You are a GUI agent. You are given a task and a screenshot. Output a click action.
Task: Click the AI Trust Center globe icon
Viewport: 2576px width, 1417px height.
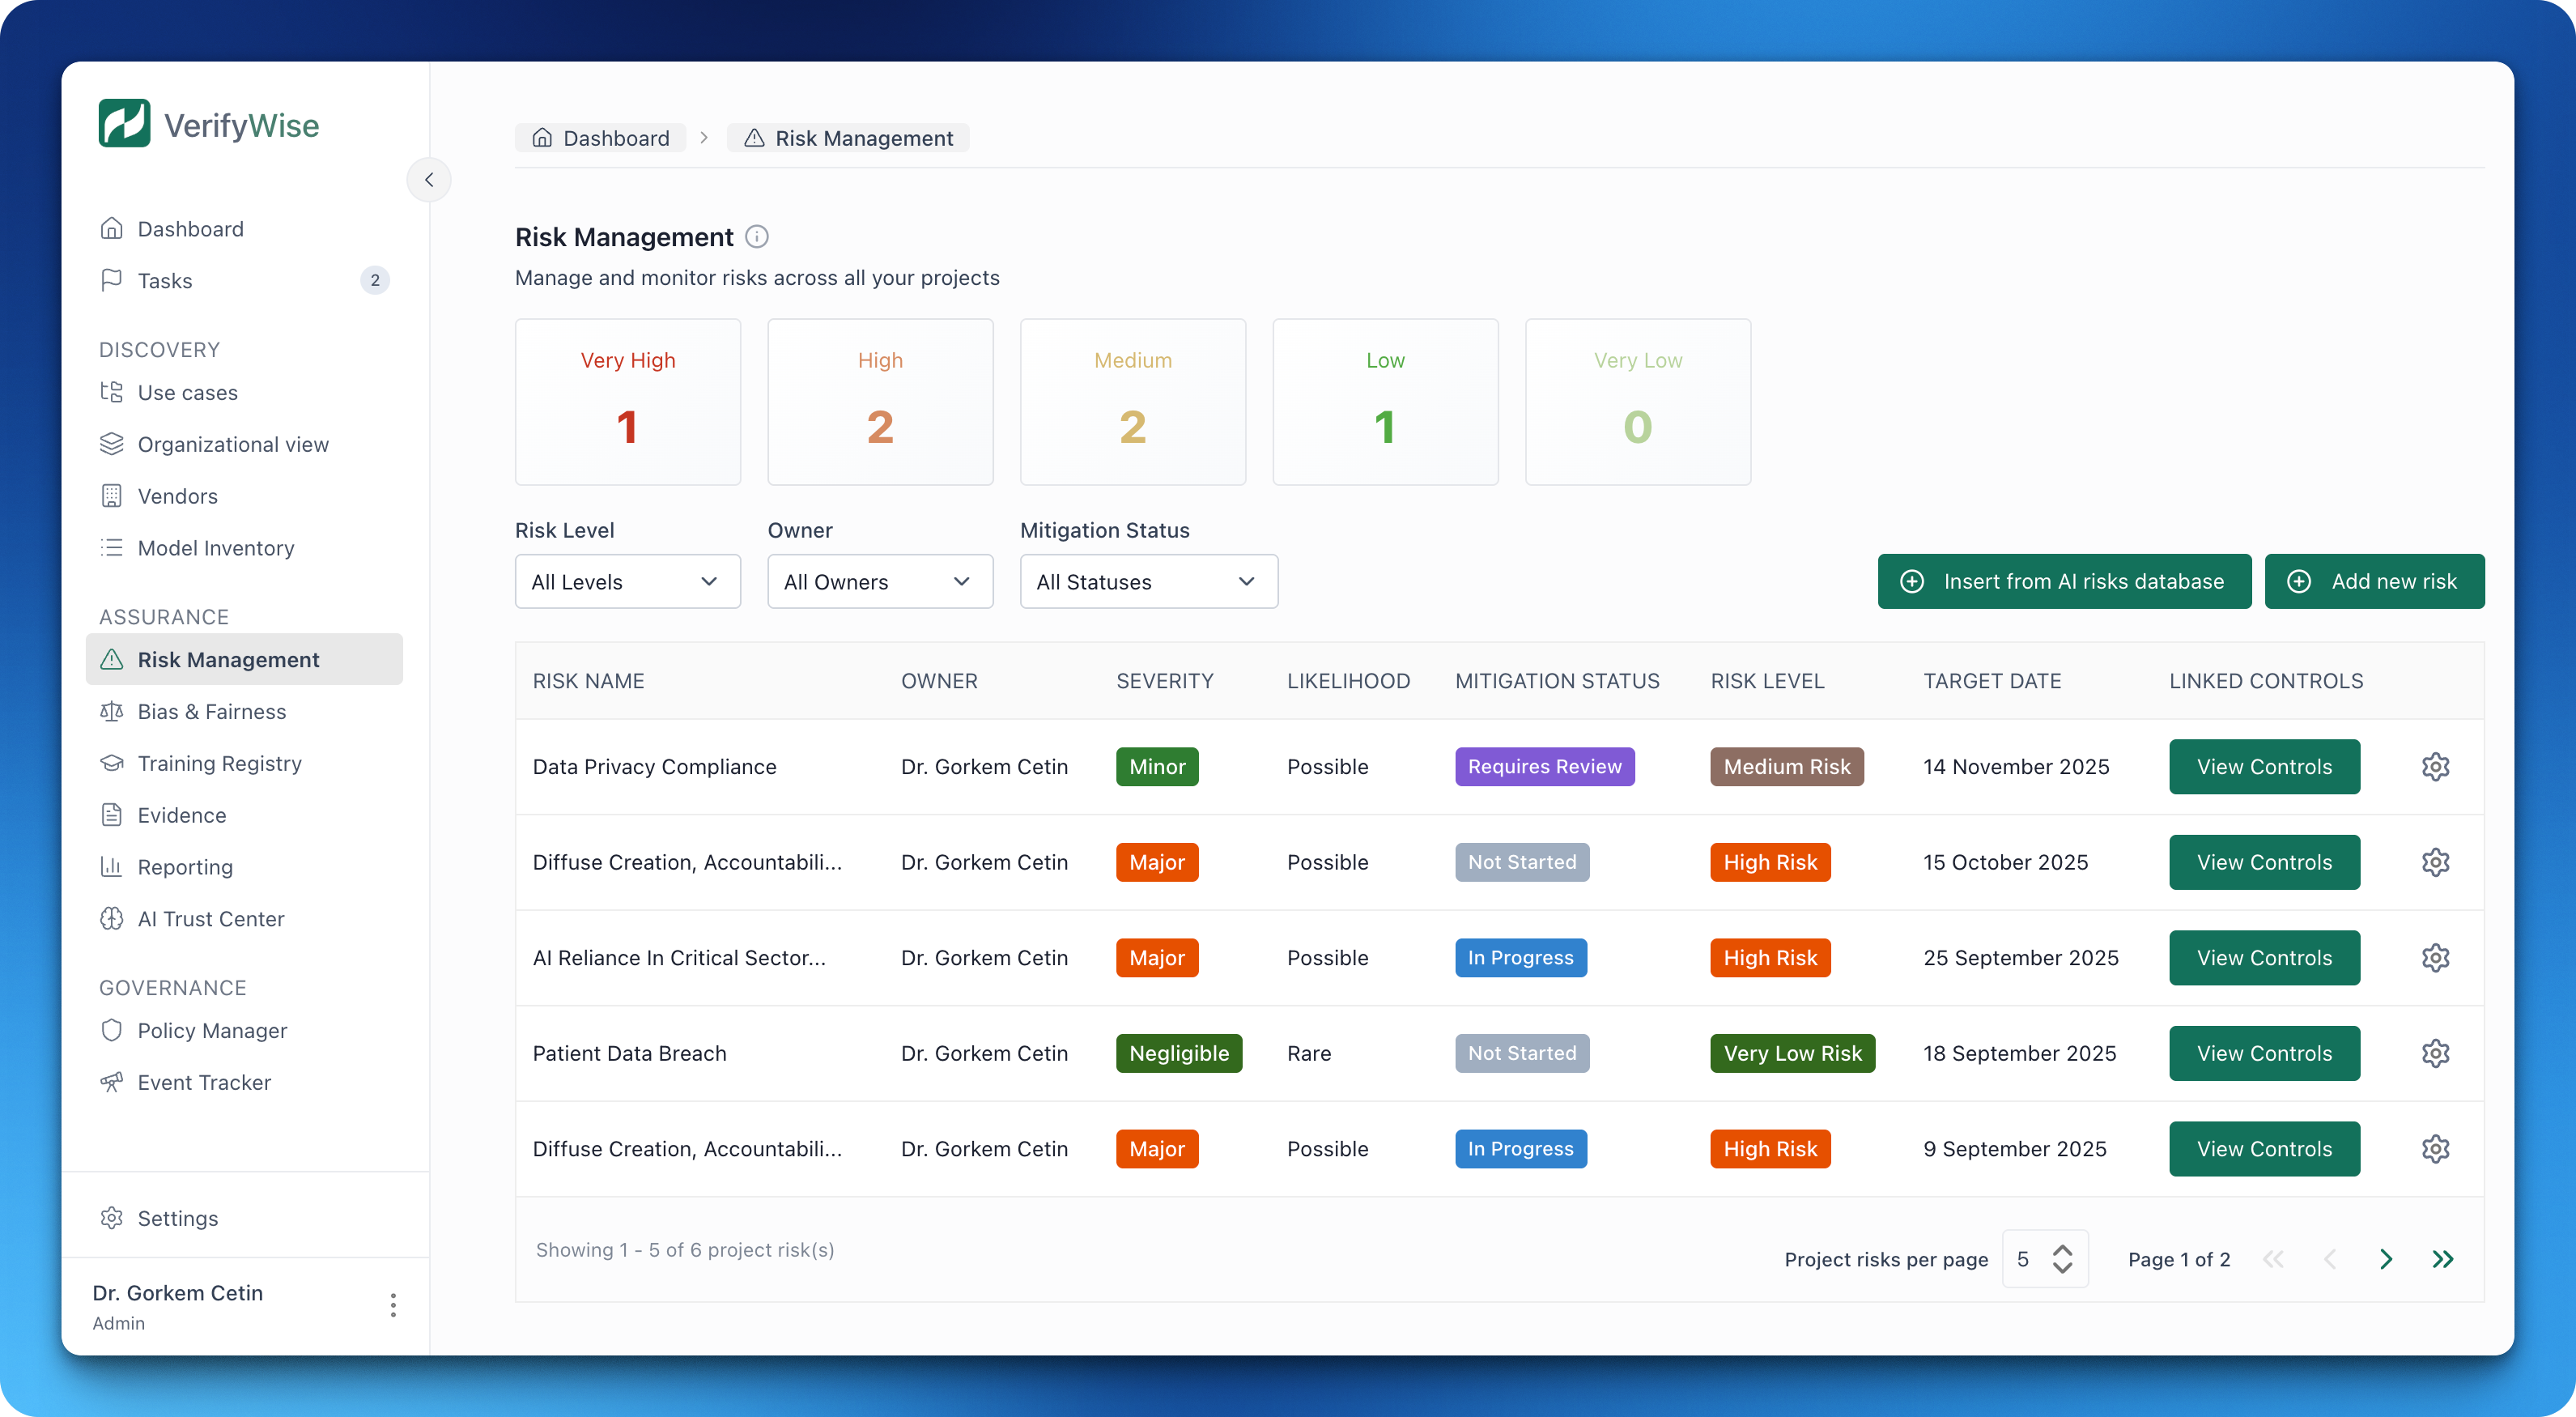pos(112,918)
